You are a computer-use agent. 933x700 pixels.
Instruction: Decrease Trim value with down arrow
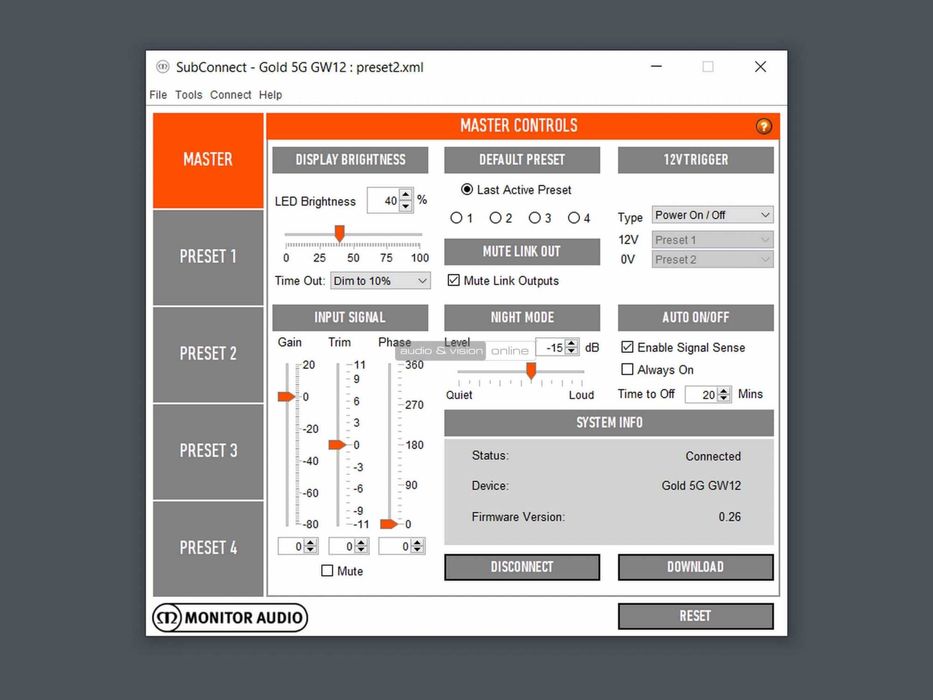361,550
